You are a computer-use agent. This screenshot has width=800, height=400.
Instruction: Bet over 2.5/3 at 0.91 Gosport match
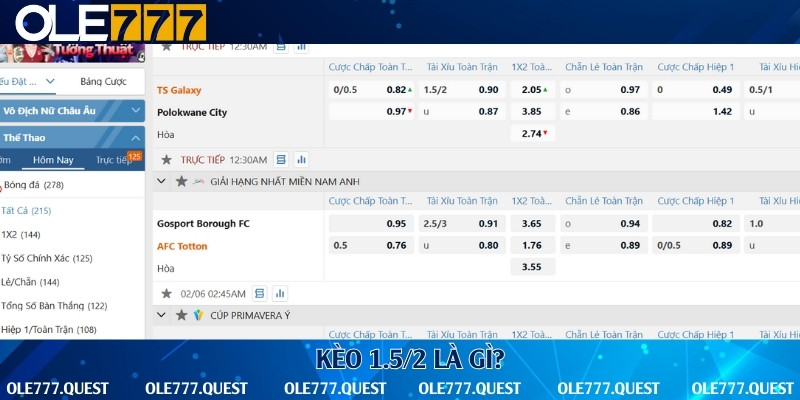click(x=462, y=223)
